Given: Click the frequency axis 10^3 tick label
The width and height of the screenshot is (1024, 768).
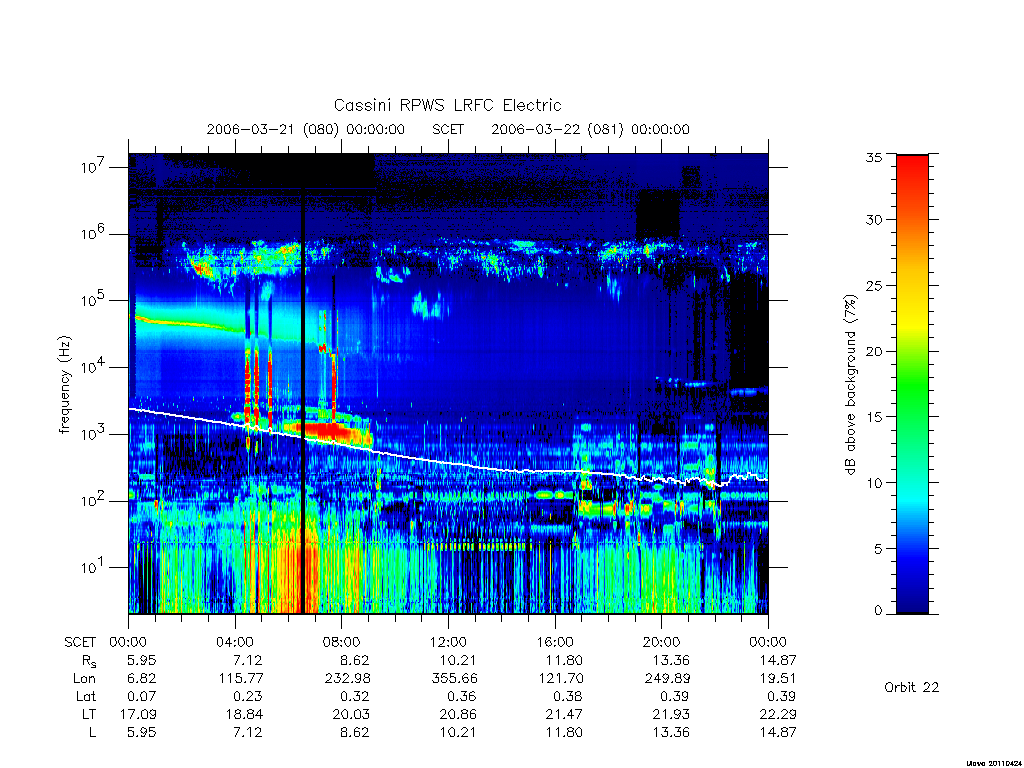Looking at the screenshot, I should tap(93, 432).
